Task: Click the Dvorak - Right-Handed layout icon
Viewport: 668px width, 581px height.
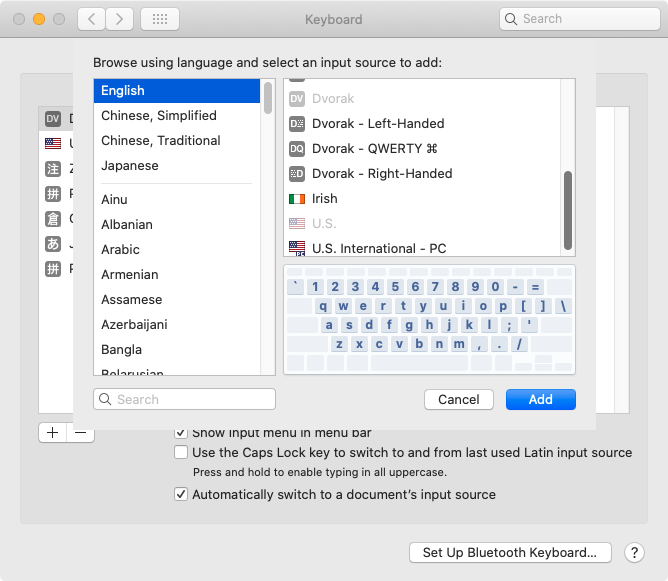Action: coord(296,174)
